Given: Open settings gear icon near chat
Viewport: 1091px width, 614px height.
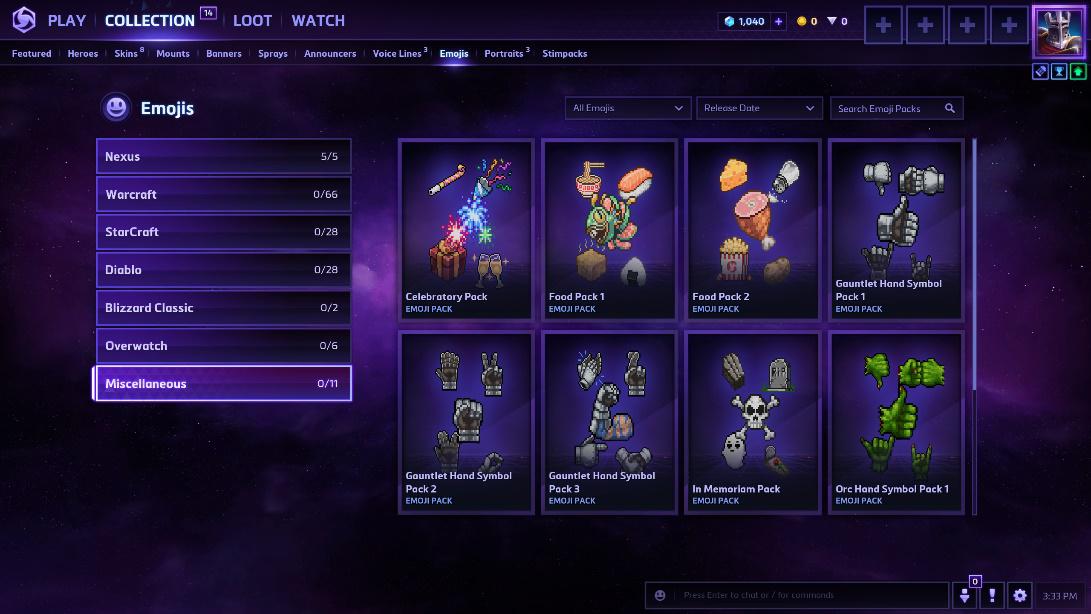Looking at the screenshot, I should coord(1019,595).
